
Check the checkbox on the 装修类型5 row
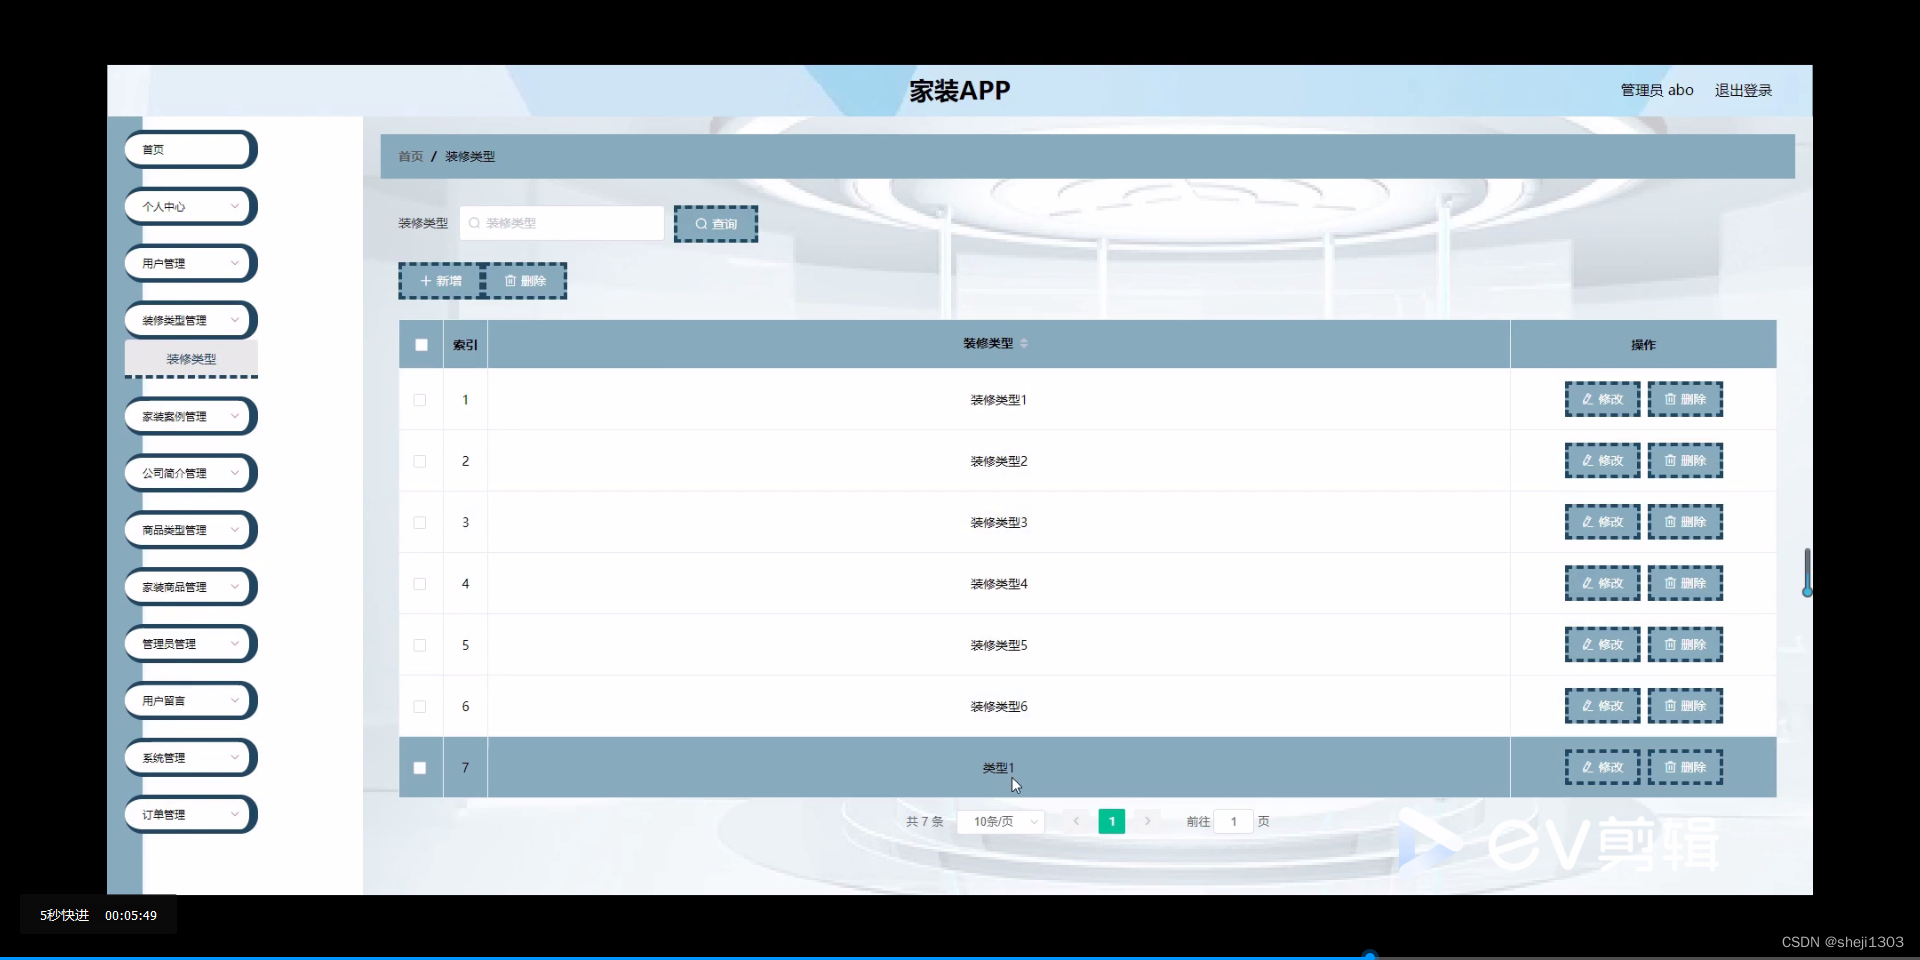(419, 645)
